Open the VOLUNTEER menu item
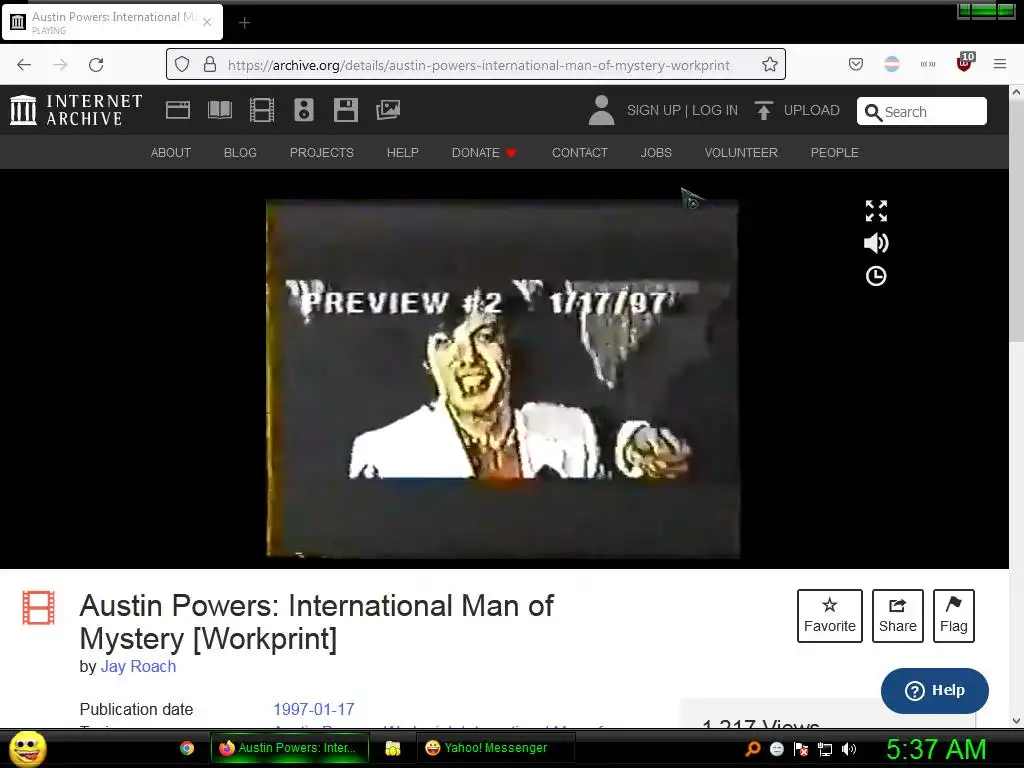Image resolution: width=1024 pixels, height=768 pixels. coord(741,153)
